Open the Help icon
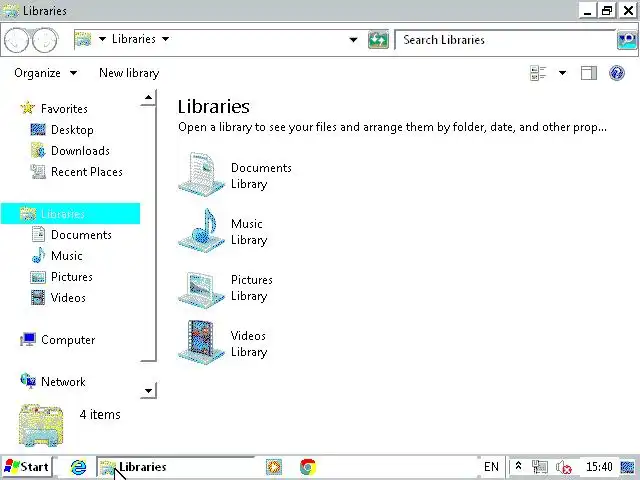The height and width of the screenshot is (480, 640). (x=617, y=73)
